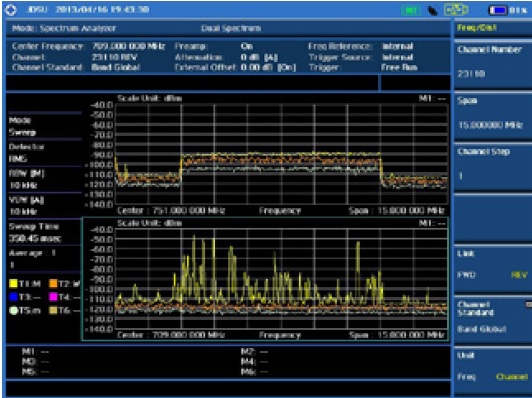Select the yellow T1 trace marker

click(13, 284)
